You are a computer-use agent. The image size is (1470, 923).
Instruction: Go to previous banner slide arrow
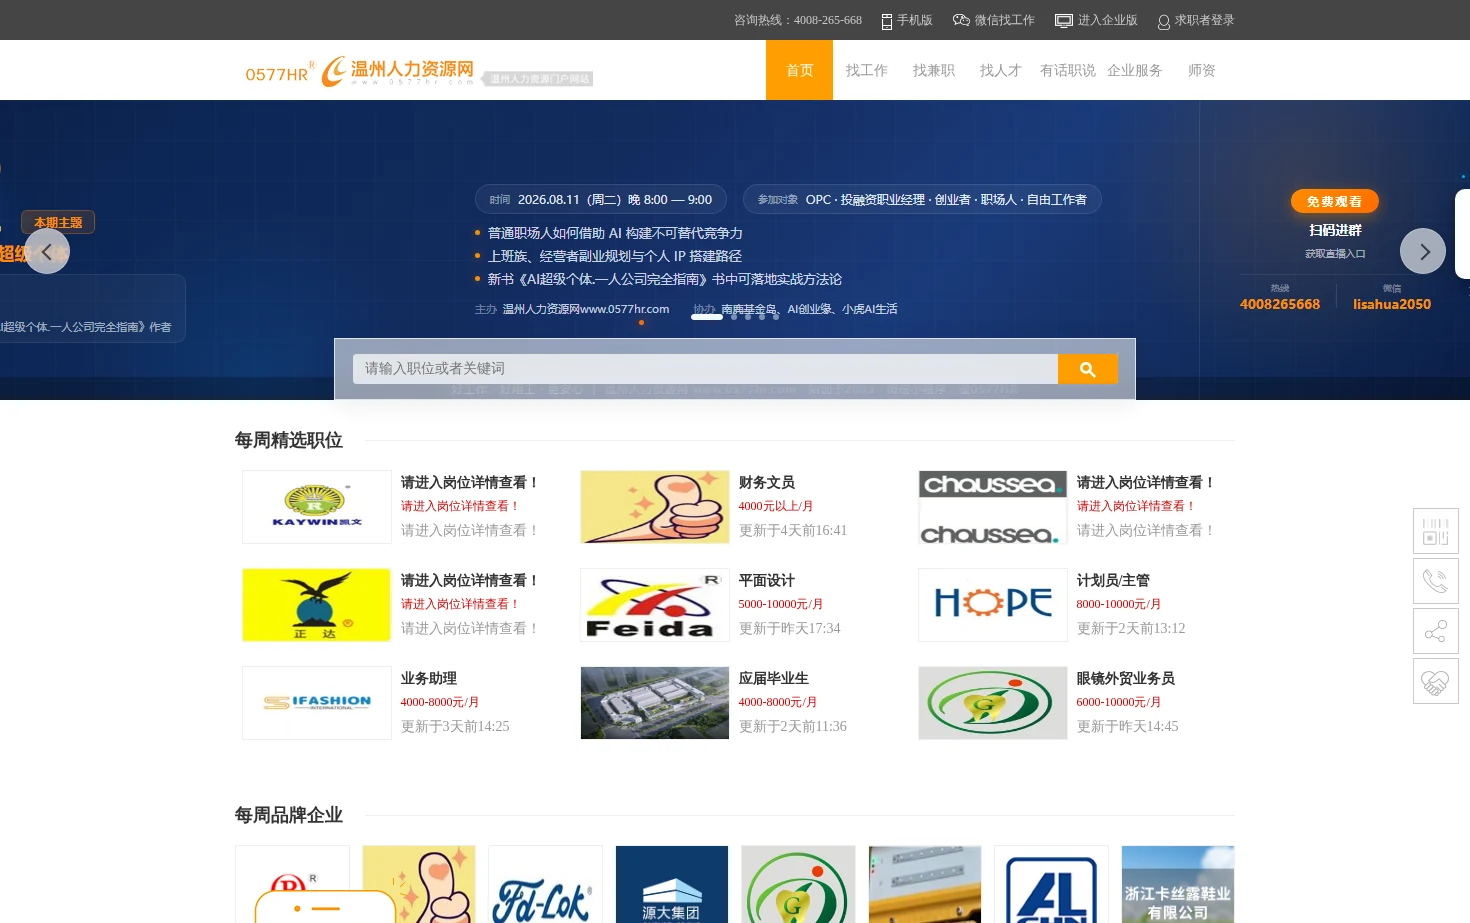pyautogui.click(x=47, y=251)
